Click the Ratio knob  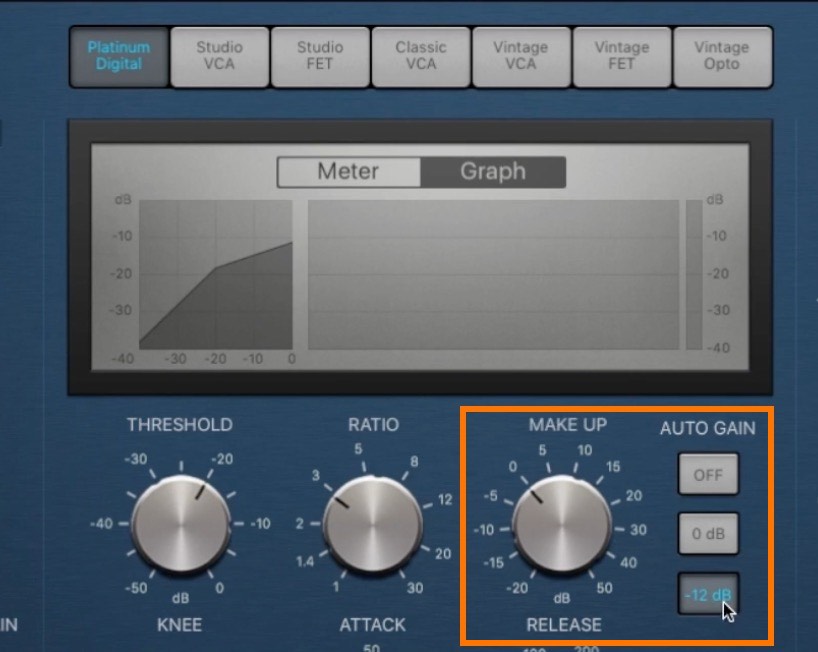pos(371,524)
